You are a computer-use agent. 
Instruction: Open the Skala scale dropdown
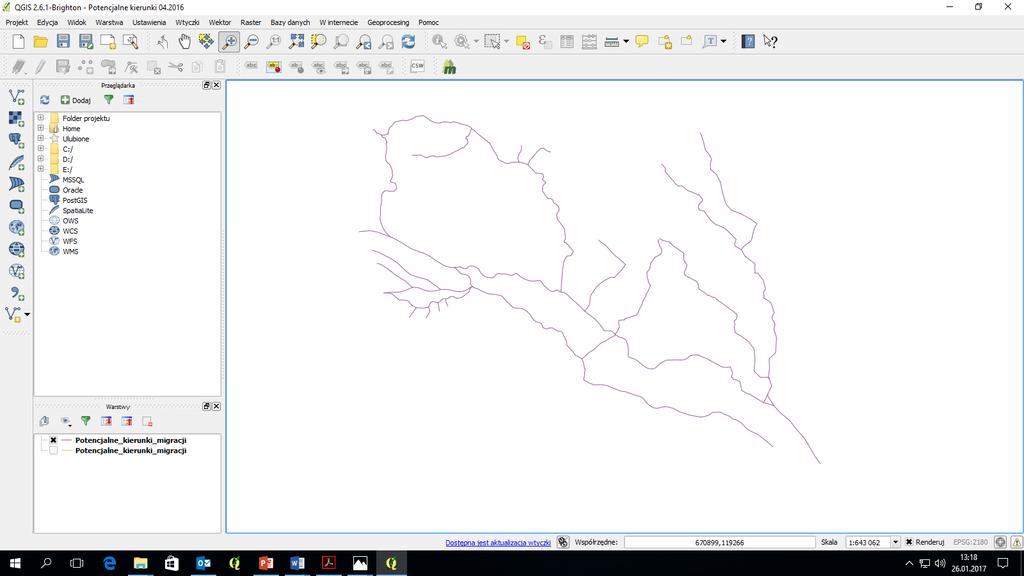coord(895,542)
